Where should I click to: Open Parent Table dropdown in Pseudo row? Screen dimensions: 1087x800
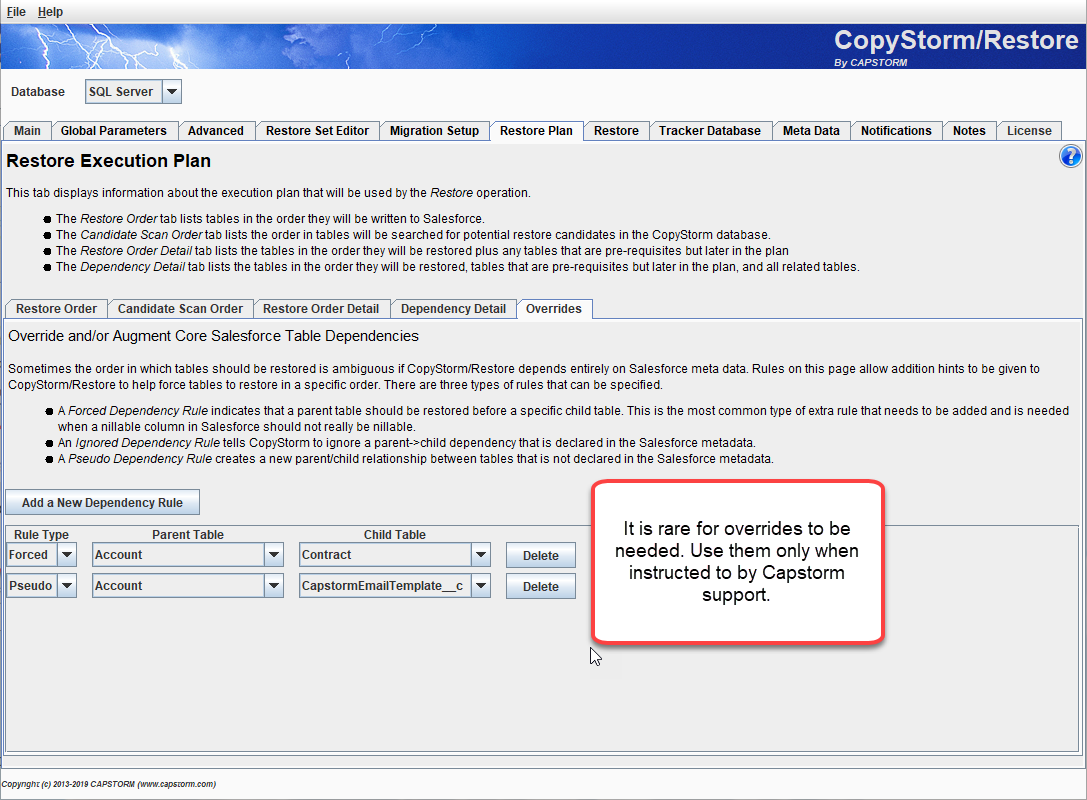click(274, 586)
